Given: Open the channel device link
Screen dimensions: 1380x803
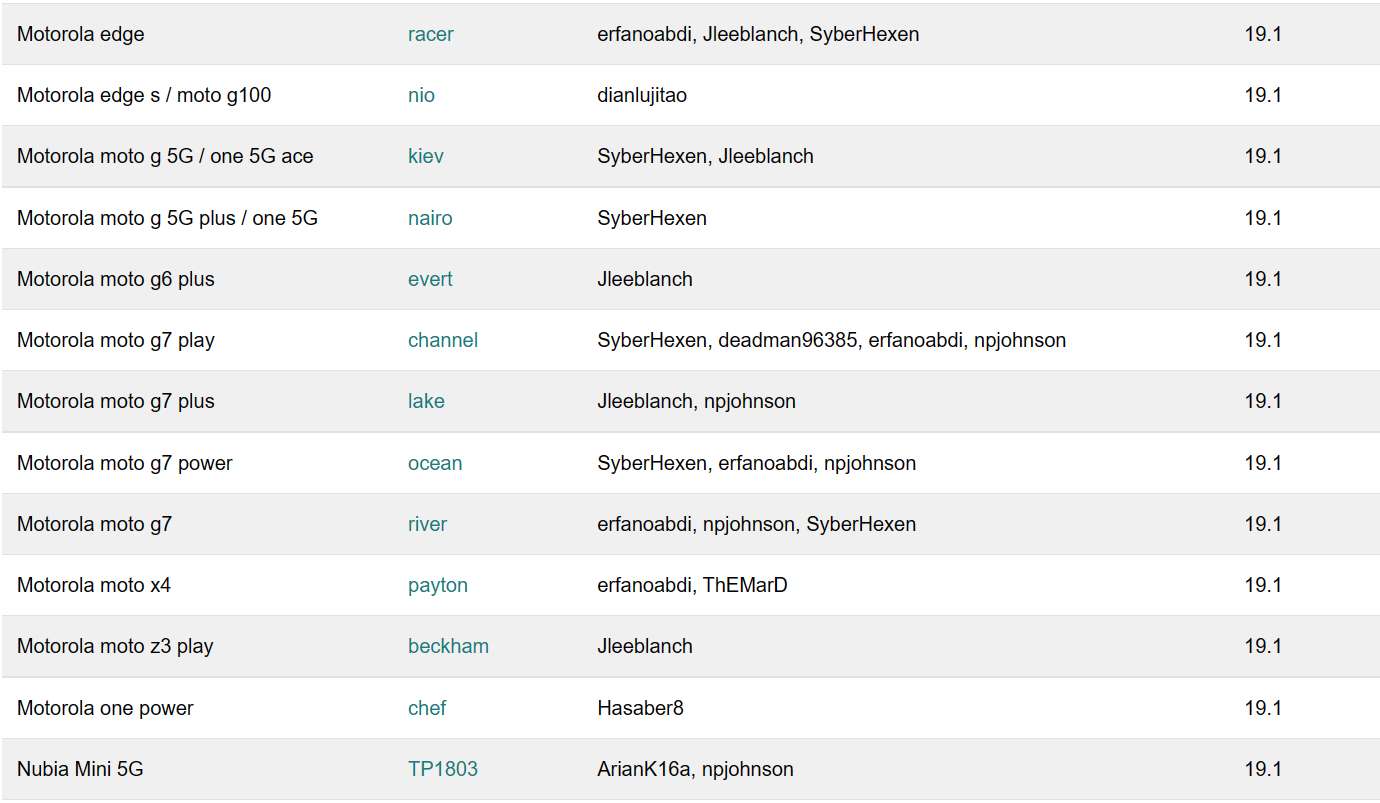Looking at the screenshot, I should 443,340.
